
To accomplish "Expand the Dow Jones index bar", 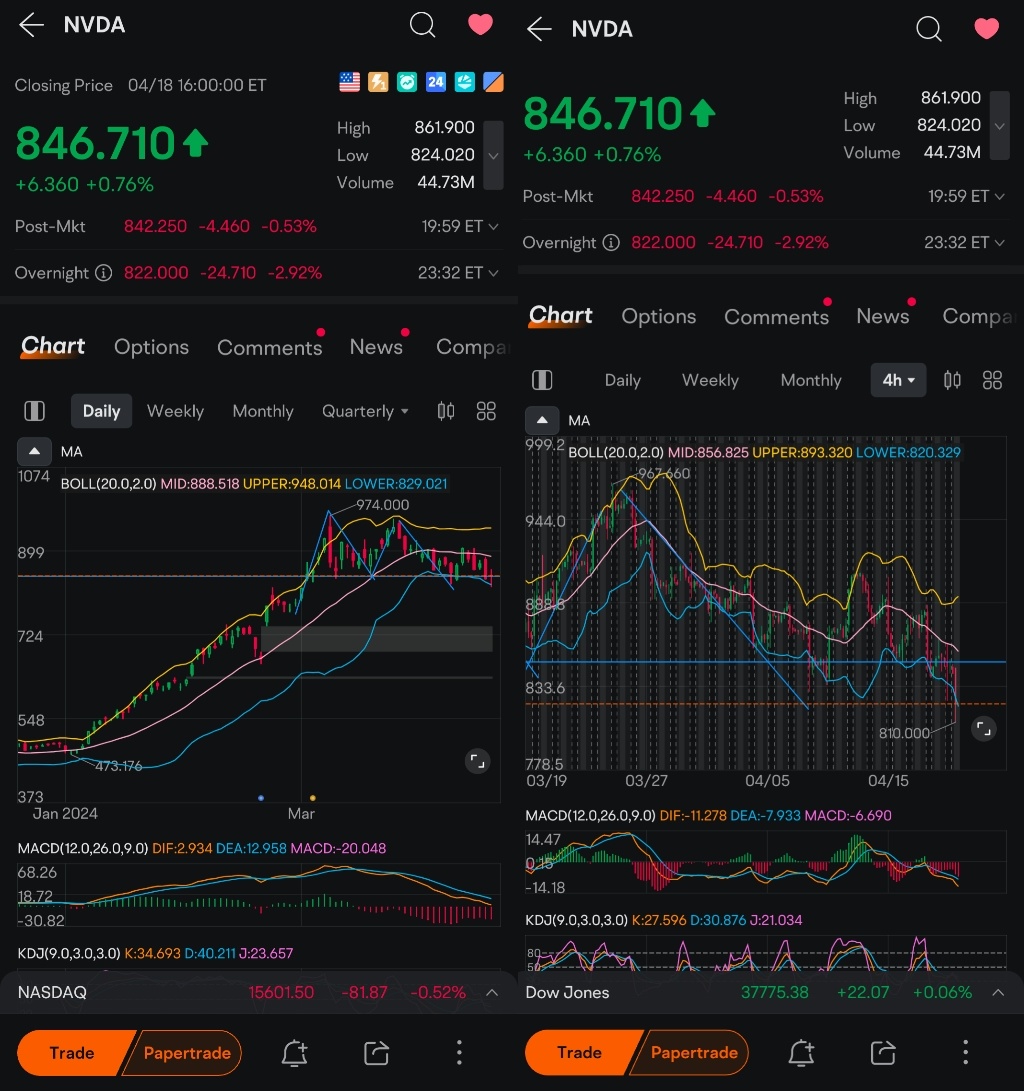I will tap(998, 992).
